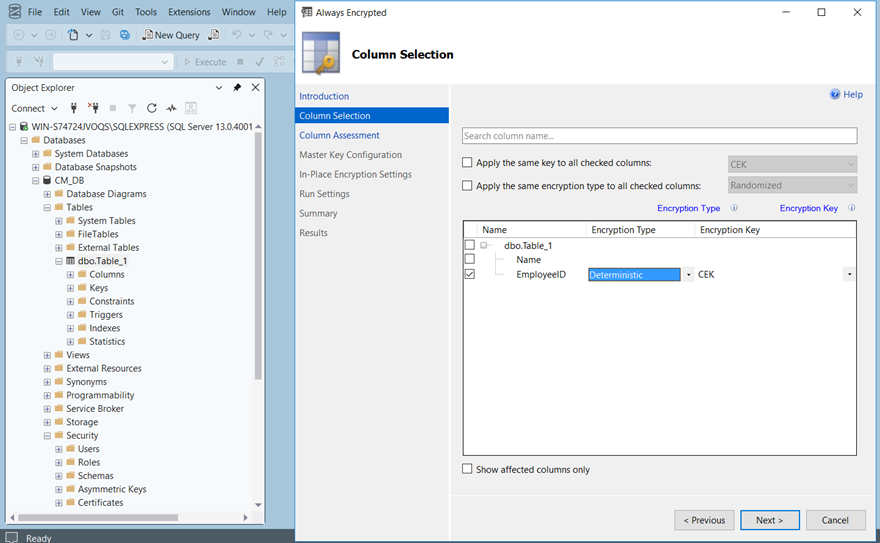
Task: Click the Execute query button
Action: tap(205, 62)
